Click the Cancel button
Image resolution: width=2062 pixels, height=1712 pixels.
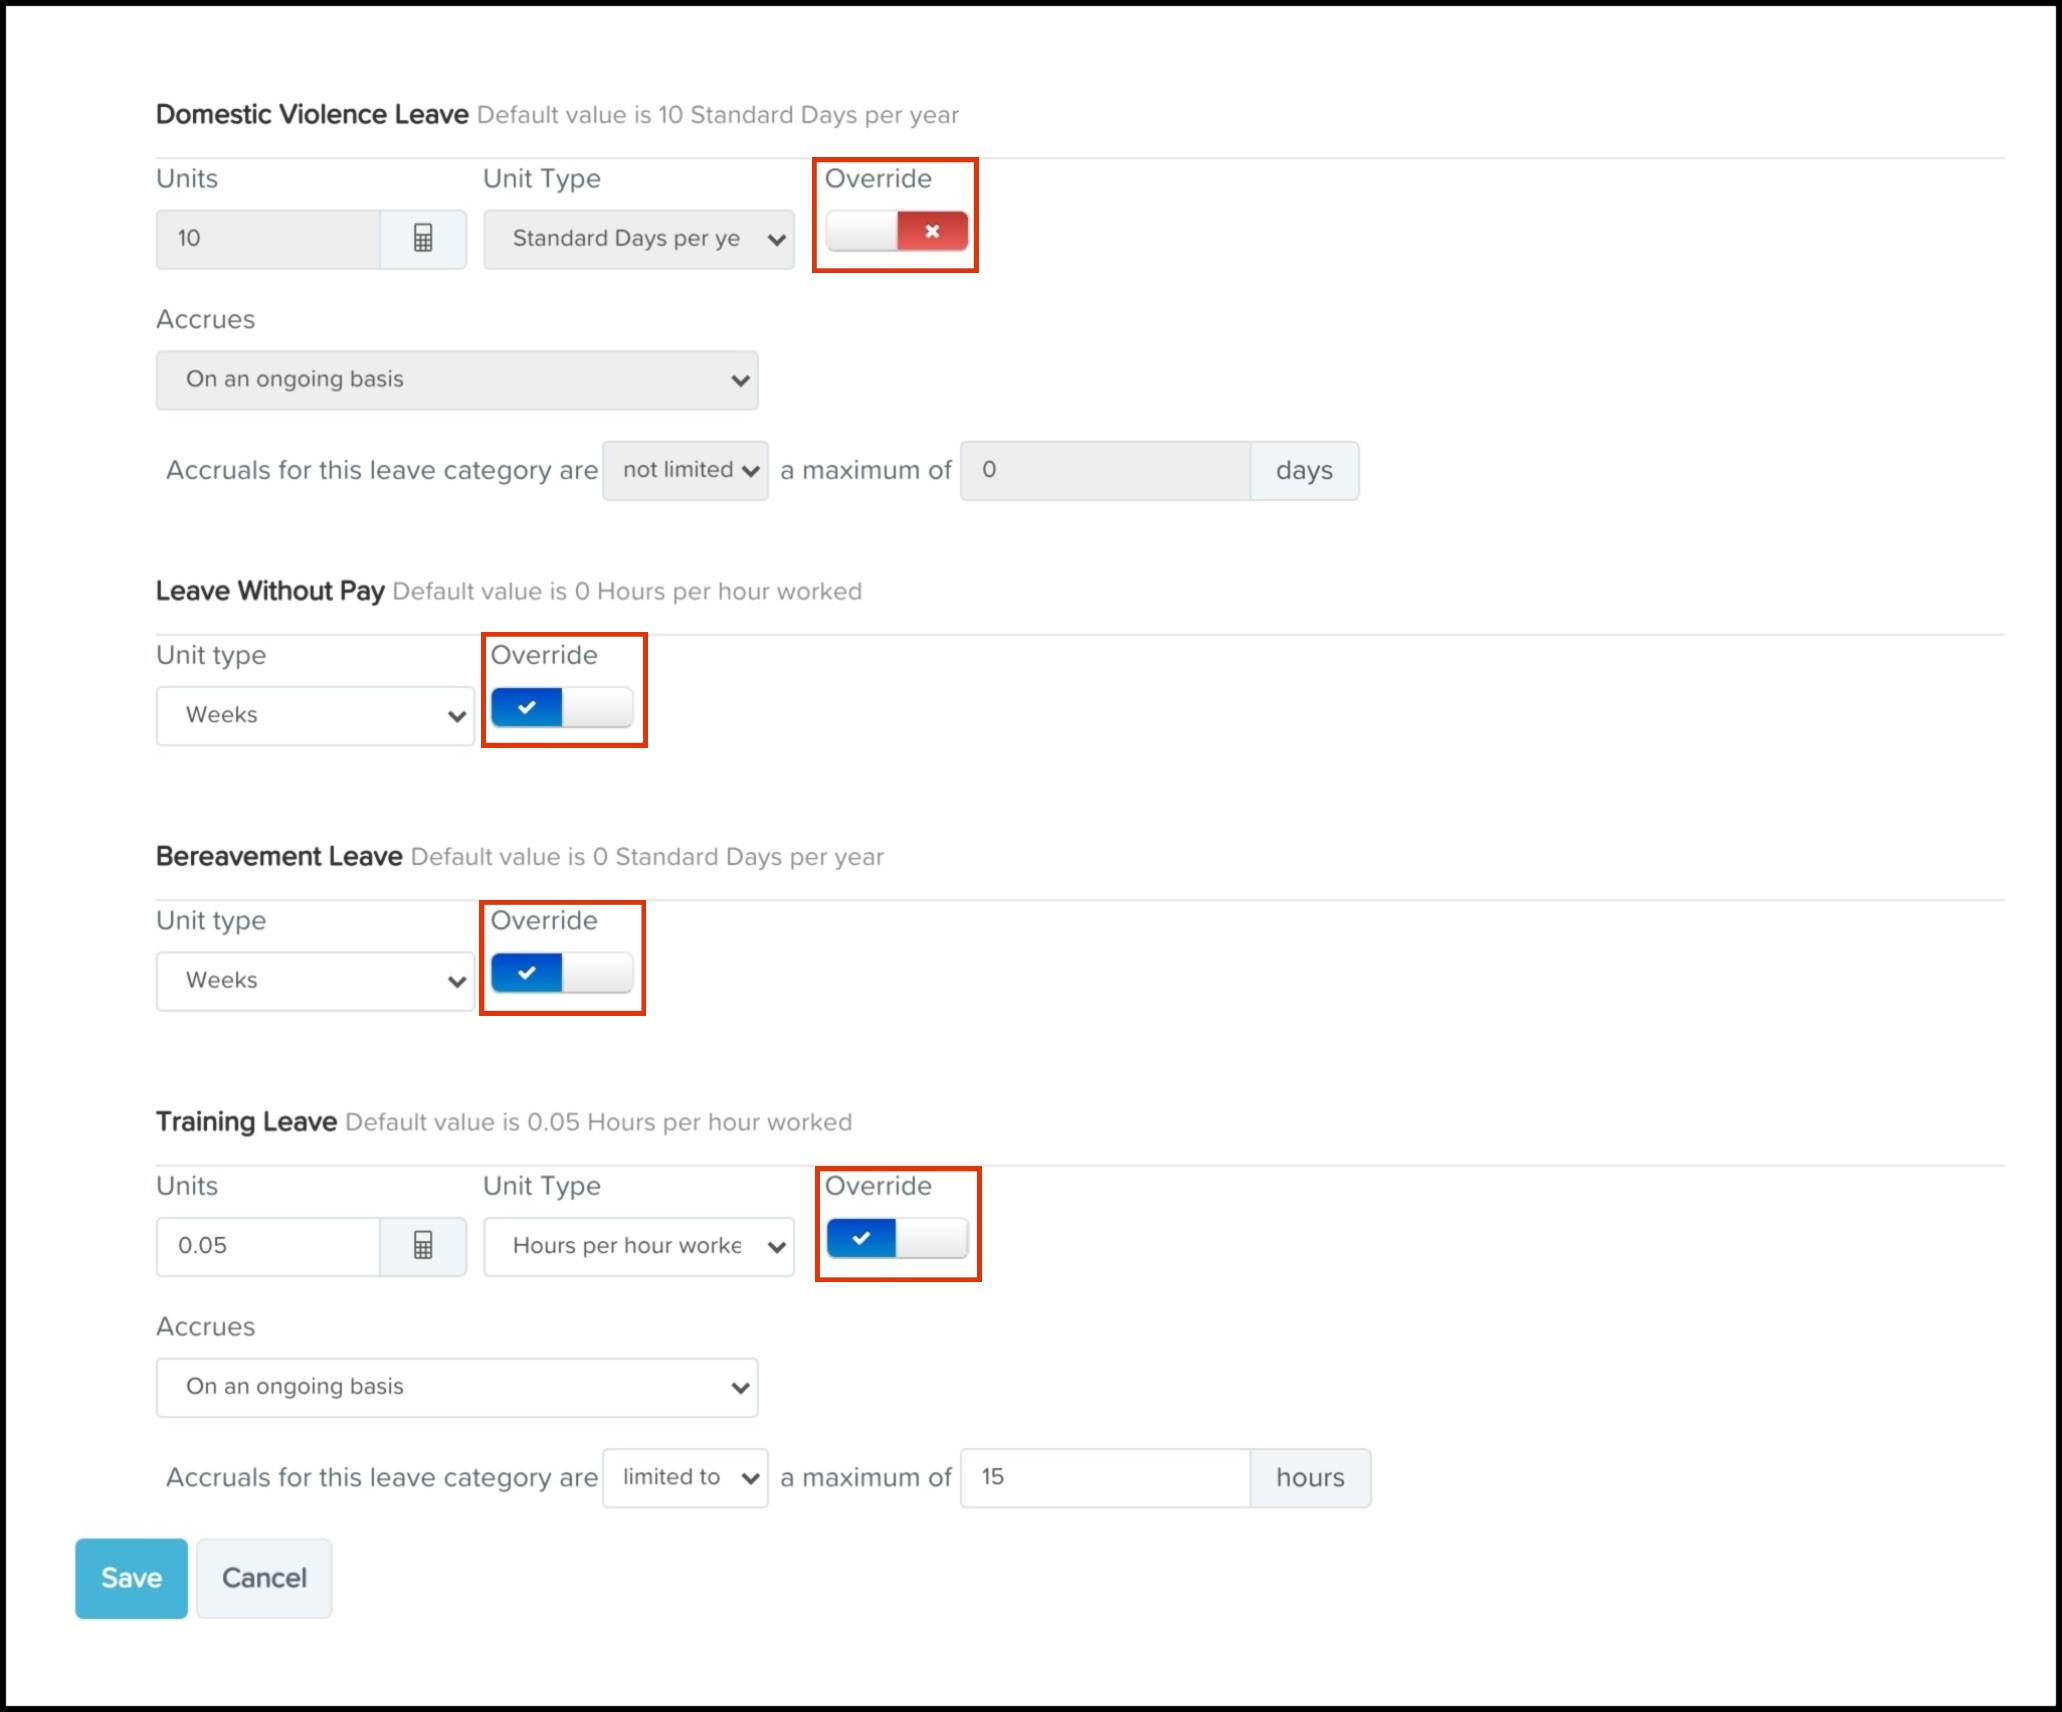pyautogui.click(x=264, y=1578)
